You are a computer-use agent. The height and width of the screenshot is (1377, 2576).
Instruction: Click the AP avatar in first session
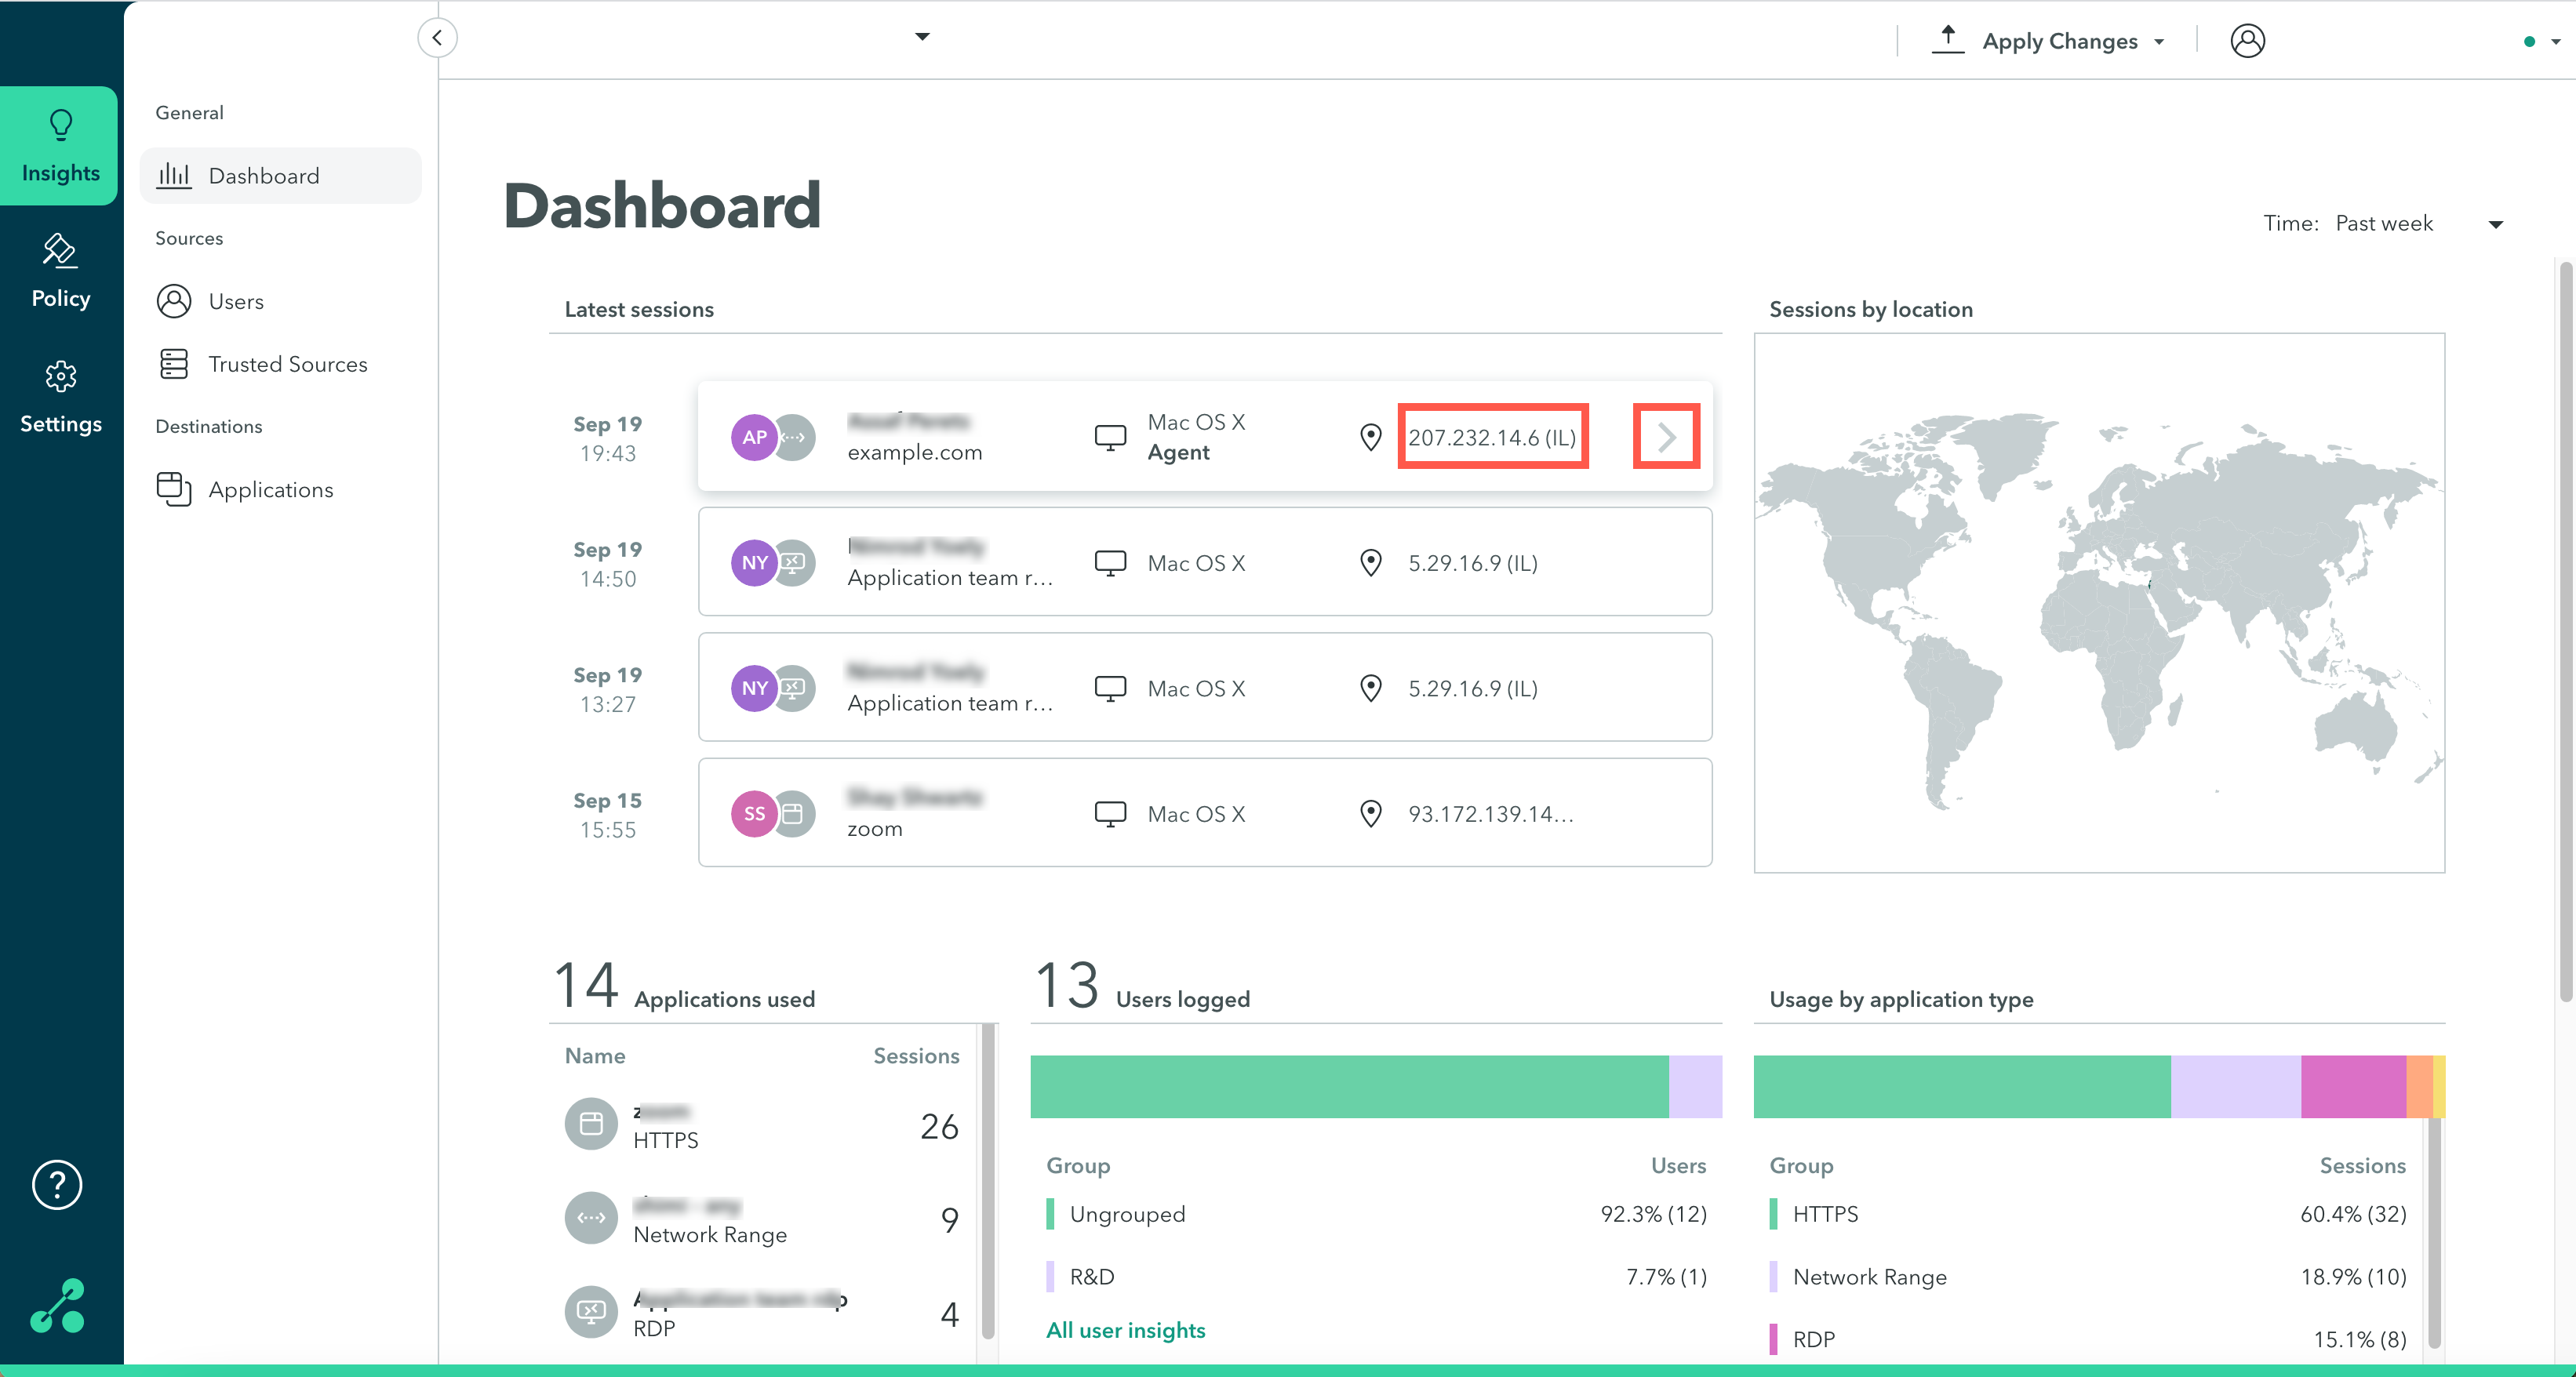point(754,437)
